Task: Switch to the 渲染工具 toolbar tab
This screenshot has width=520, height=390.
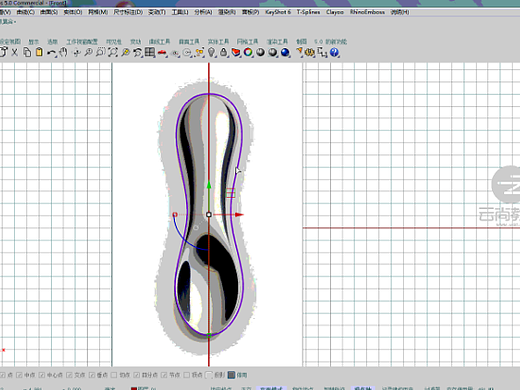Action: [277, 42]
